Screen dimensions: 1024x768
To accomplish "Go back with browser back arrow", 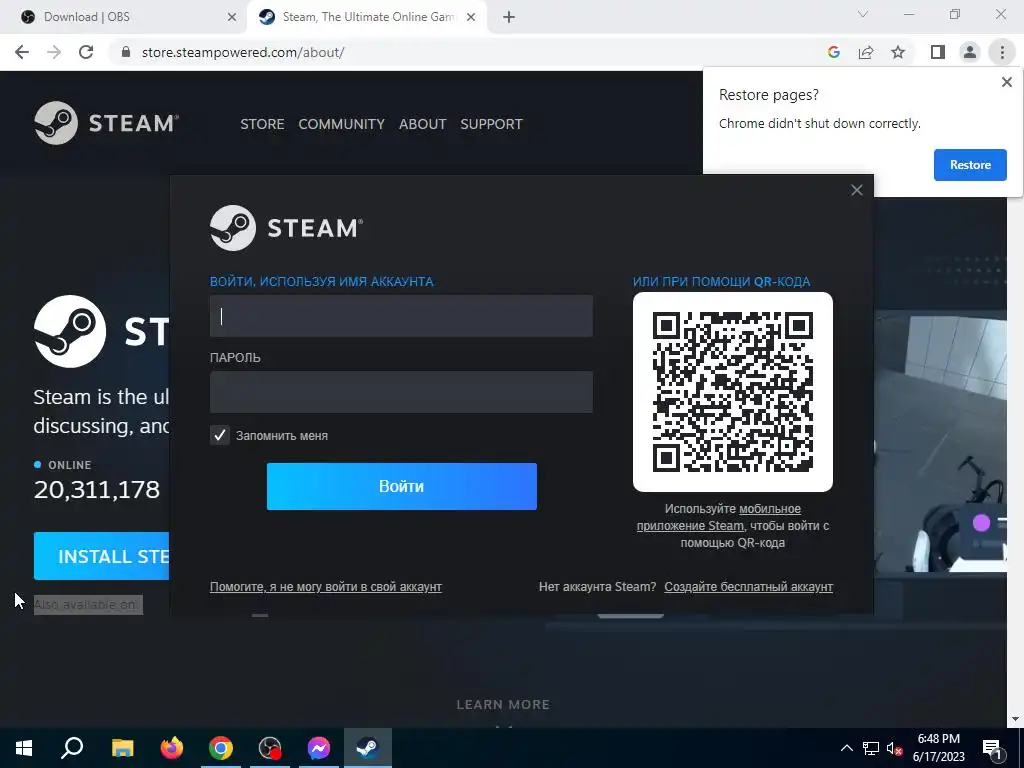I will pyautogui.click(x=22, y=52).
